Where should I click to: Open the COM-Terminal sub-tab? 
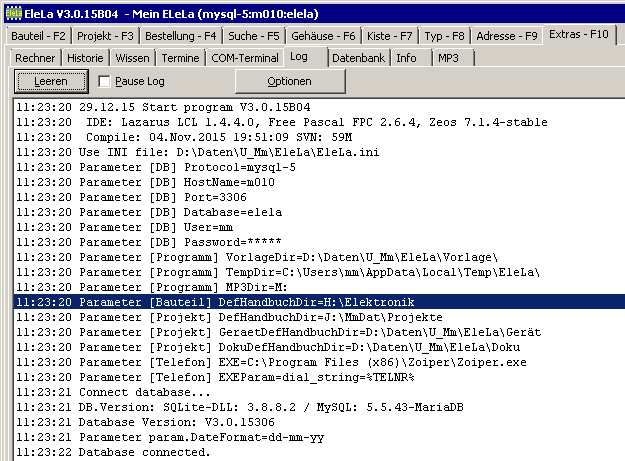coord(245,58)
